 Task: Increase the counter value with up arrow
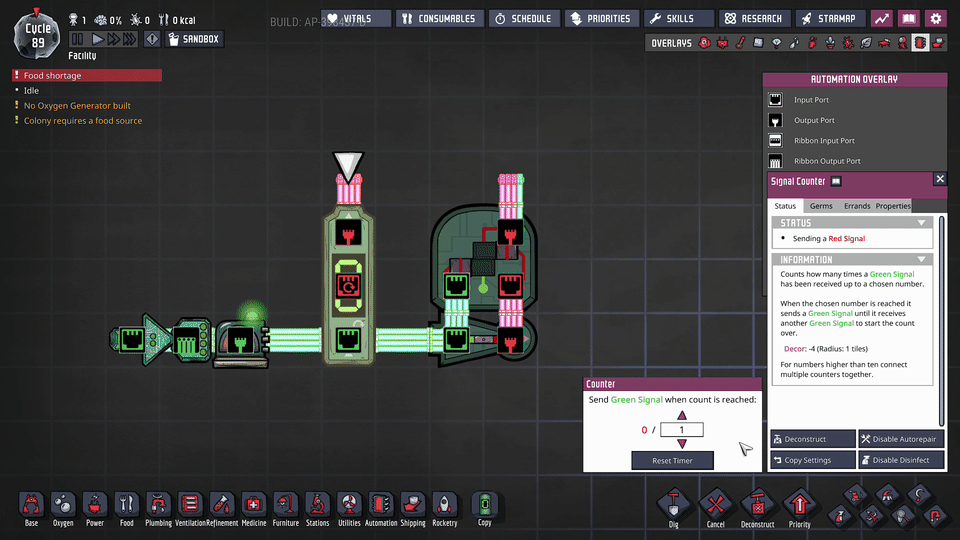click(682, 415)
